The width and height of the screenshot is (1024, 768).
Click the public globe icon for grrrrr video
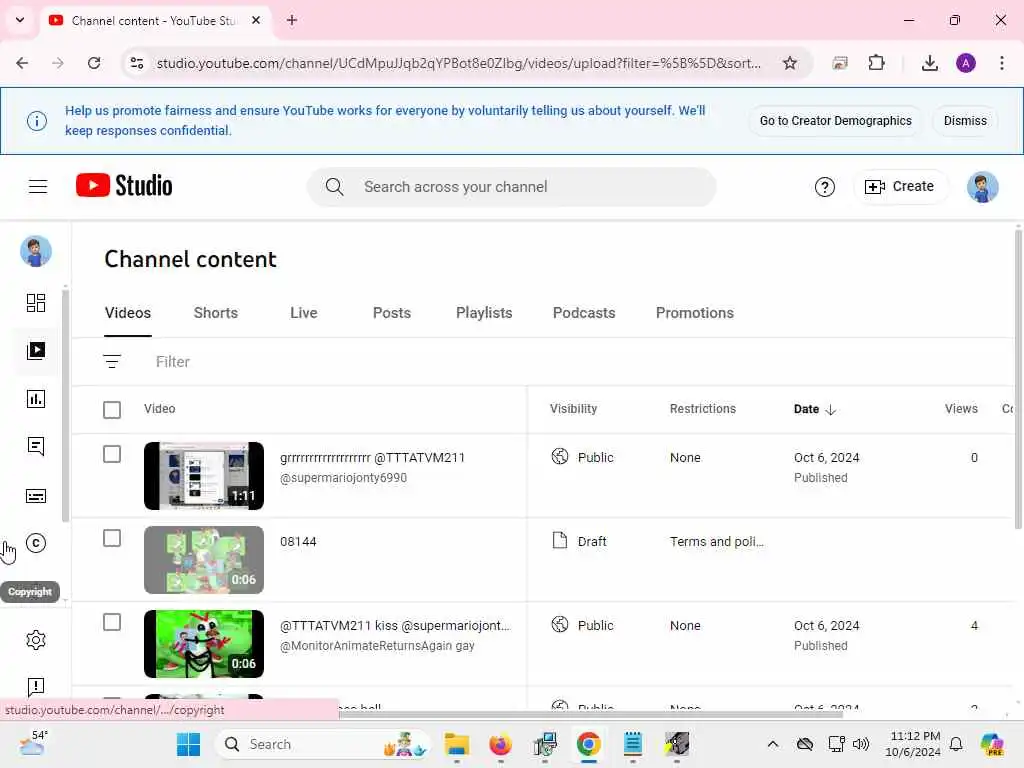560,456
